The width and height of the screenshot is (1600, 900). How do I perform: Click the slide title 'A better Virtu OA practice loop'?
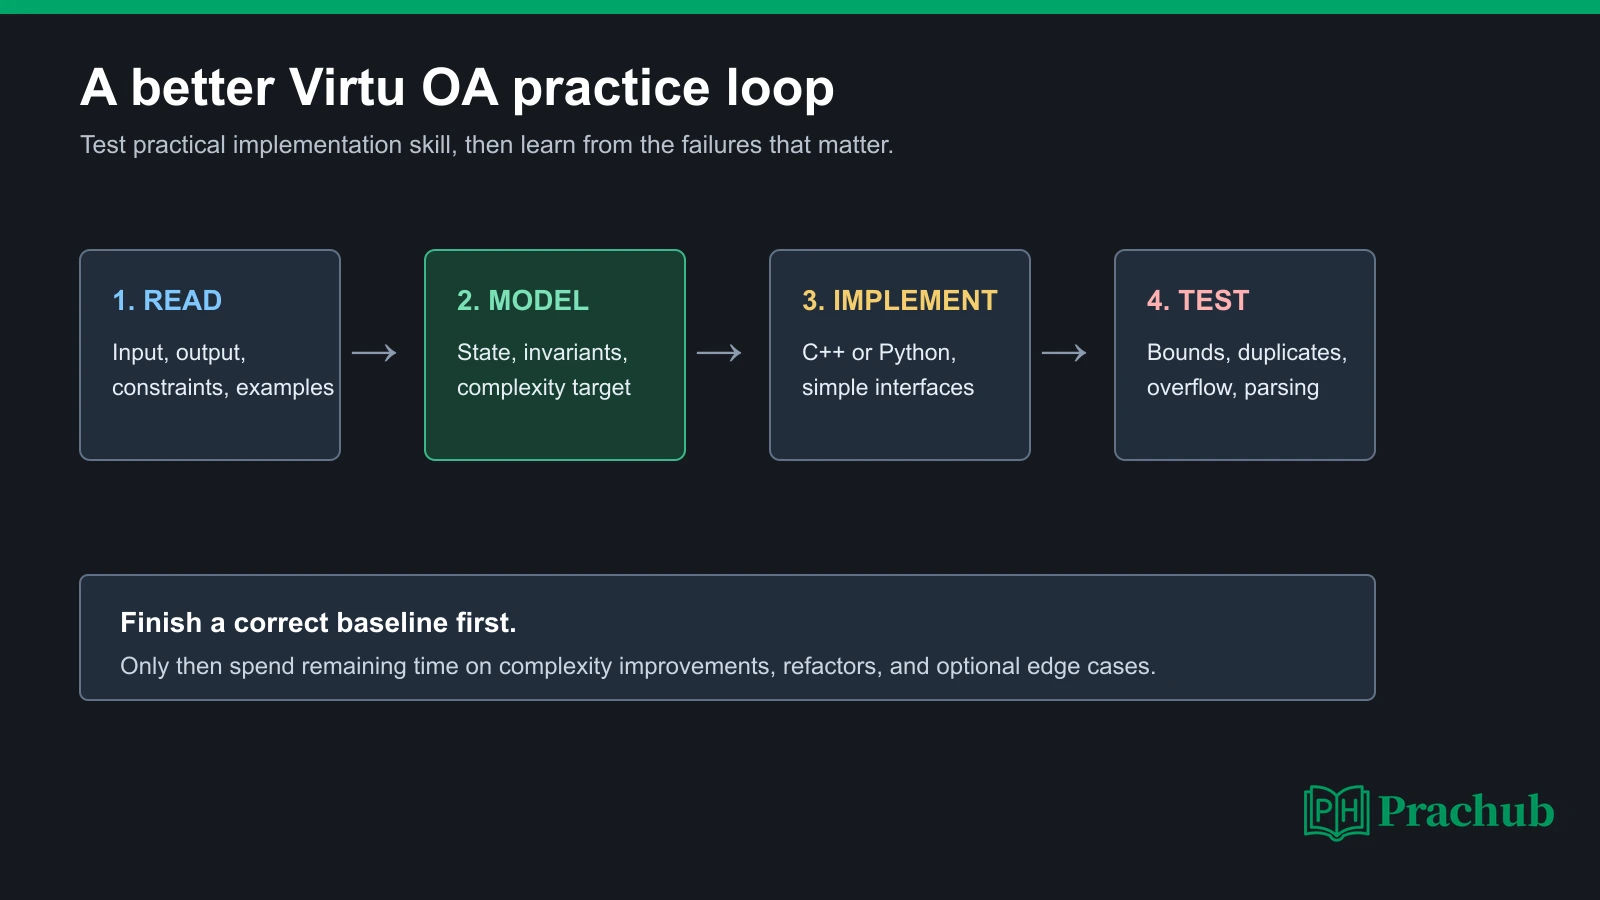click(x=457, y=88)
